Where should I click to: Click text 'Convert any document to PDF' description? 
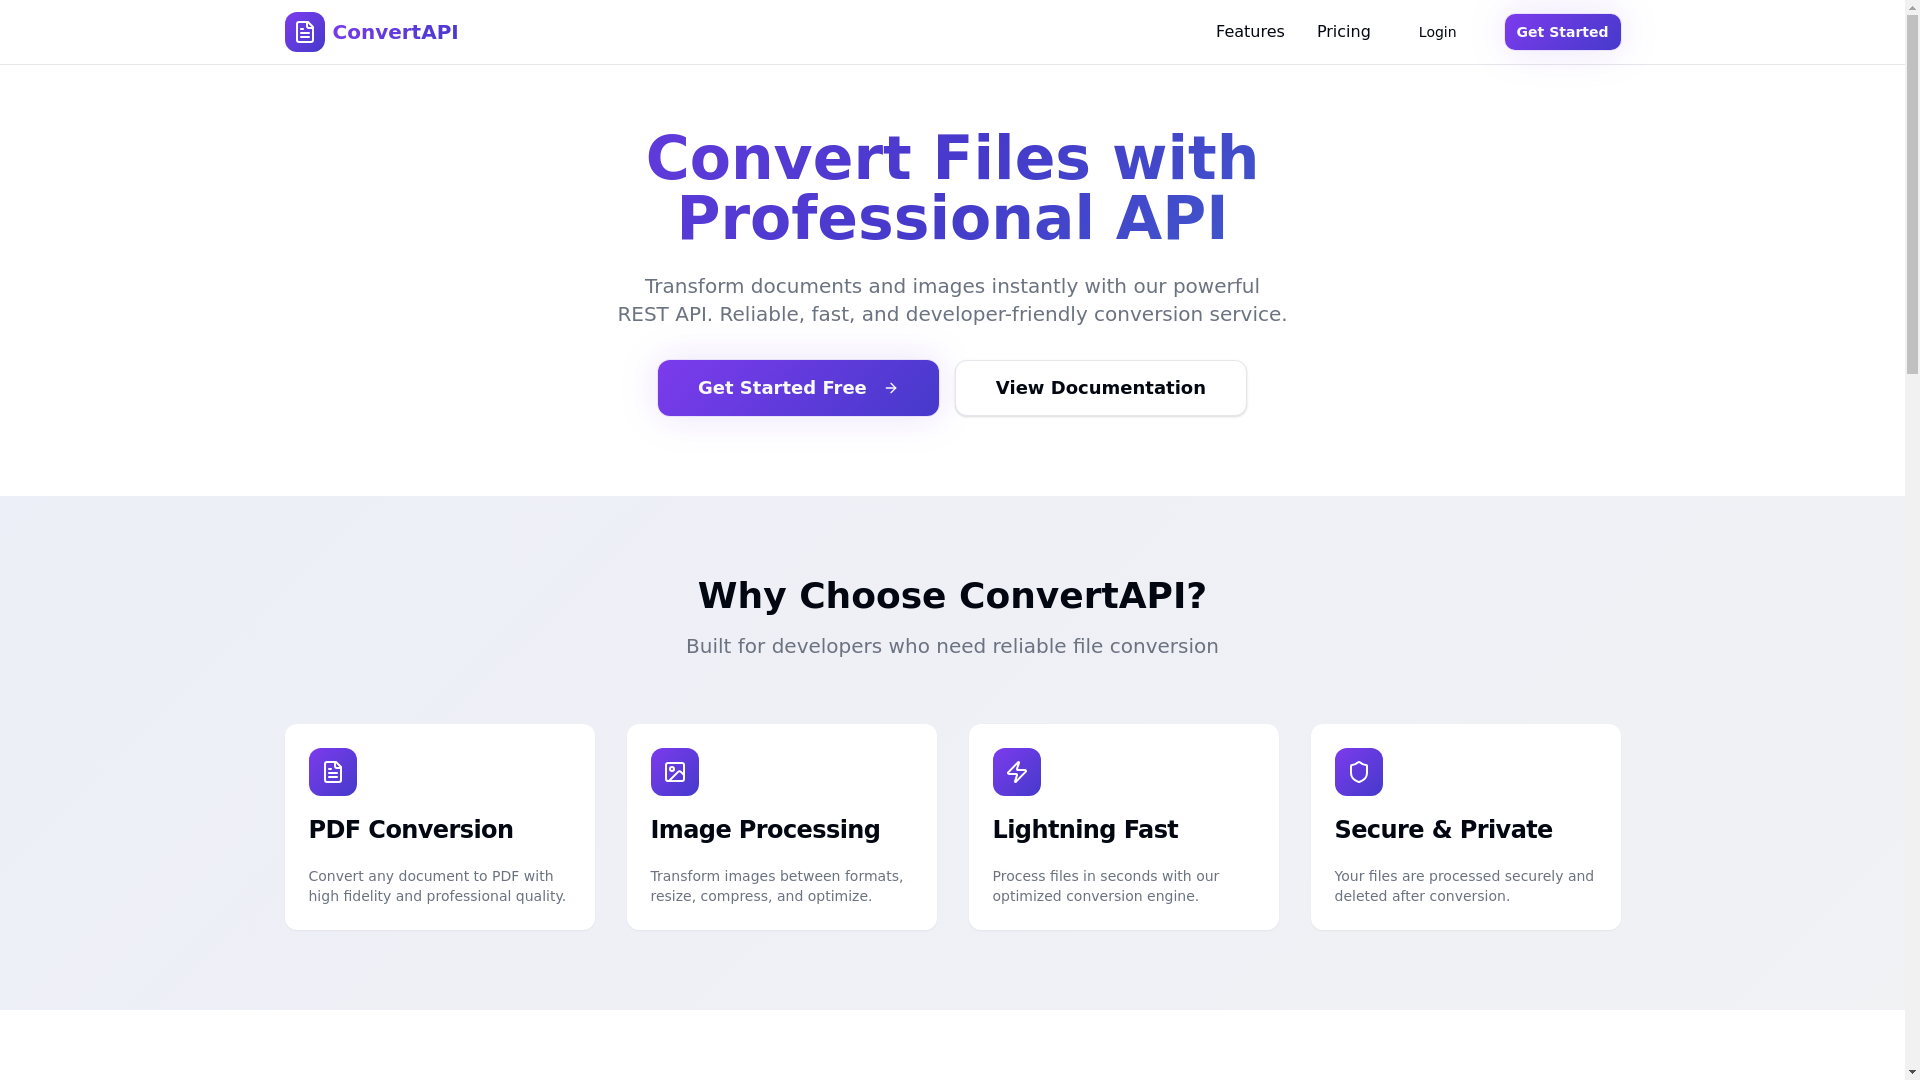click(437, 886)
